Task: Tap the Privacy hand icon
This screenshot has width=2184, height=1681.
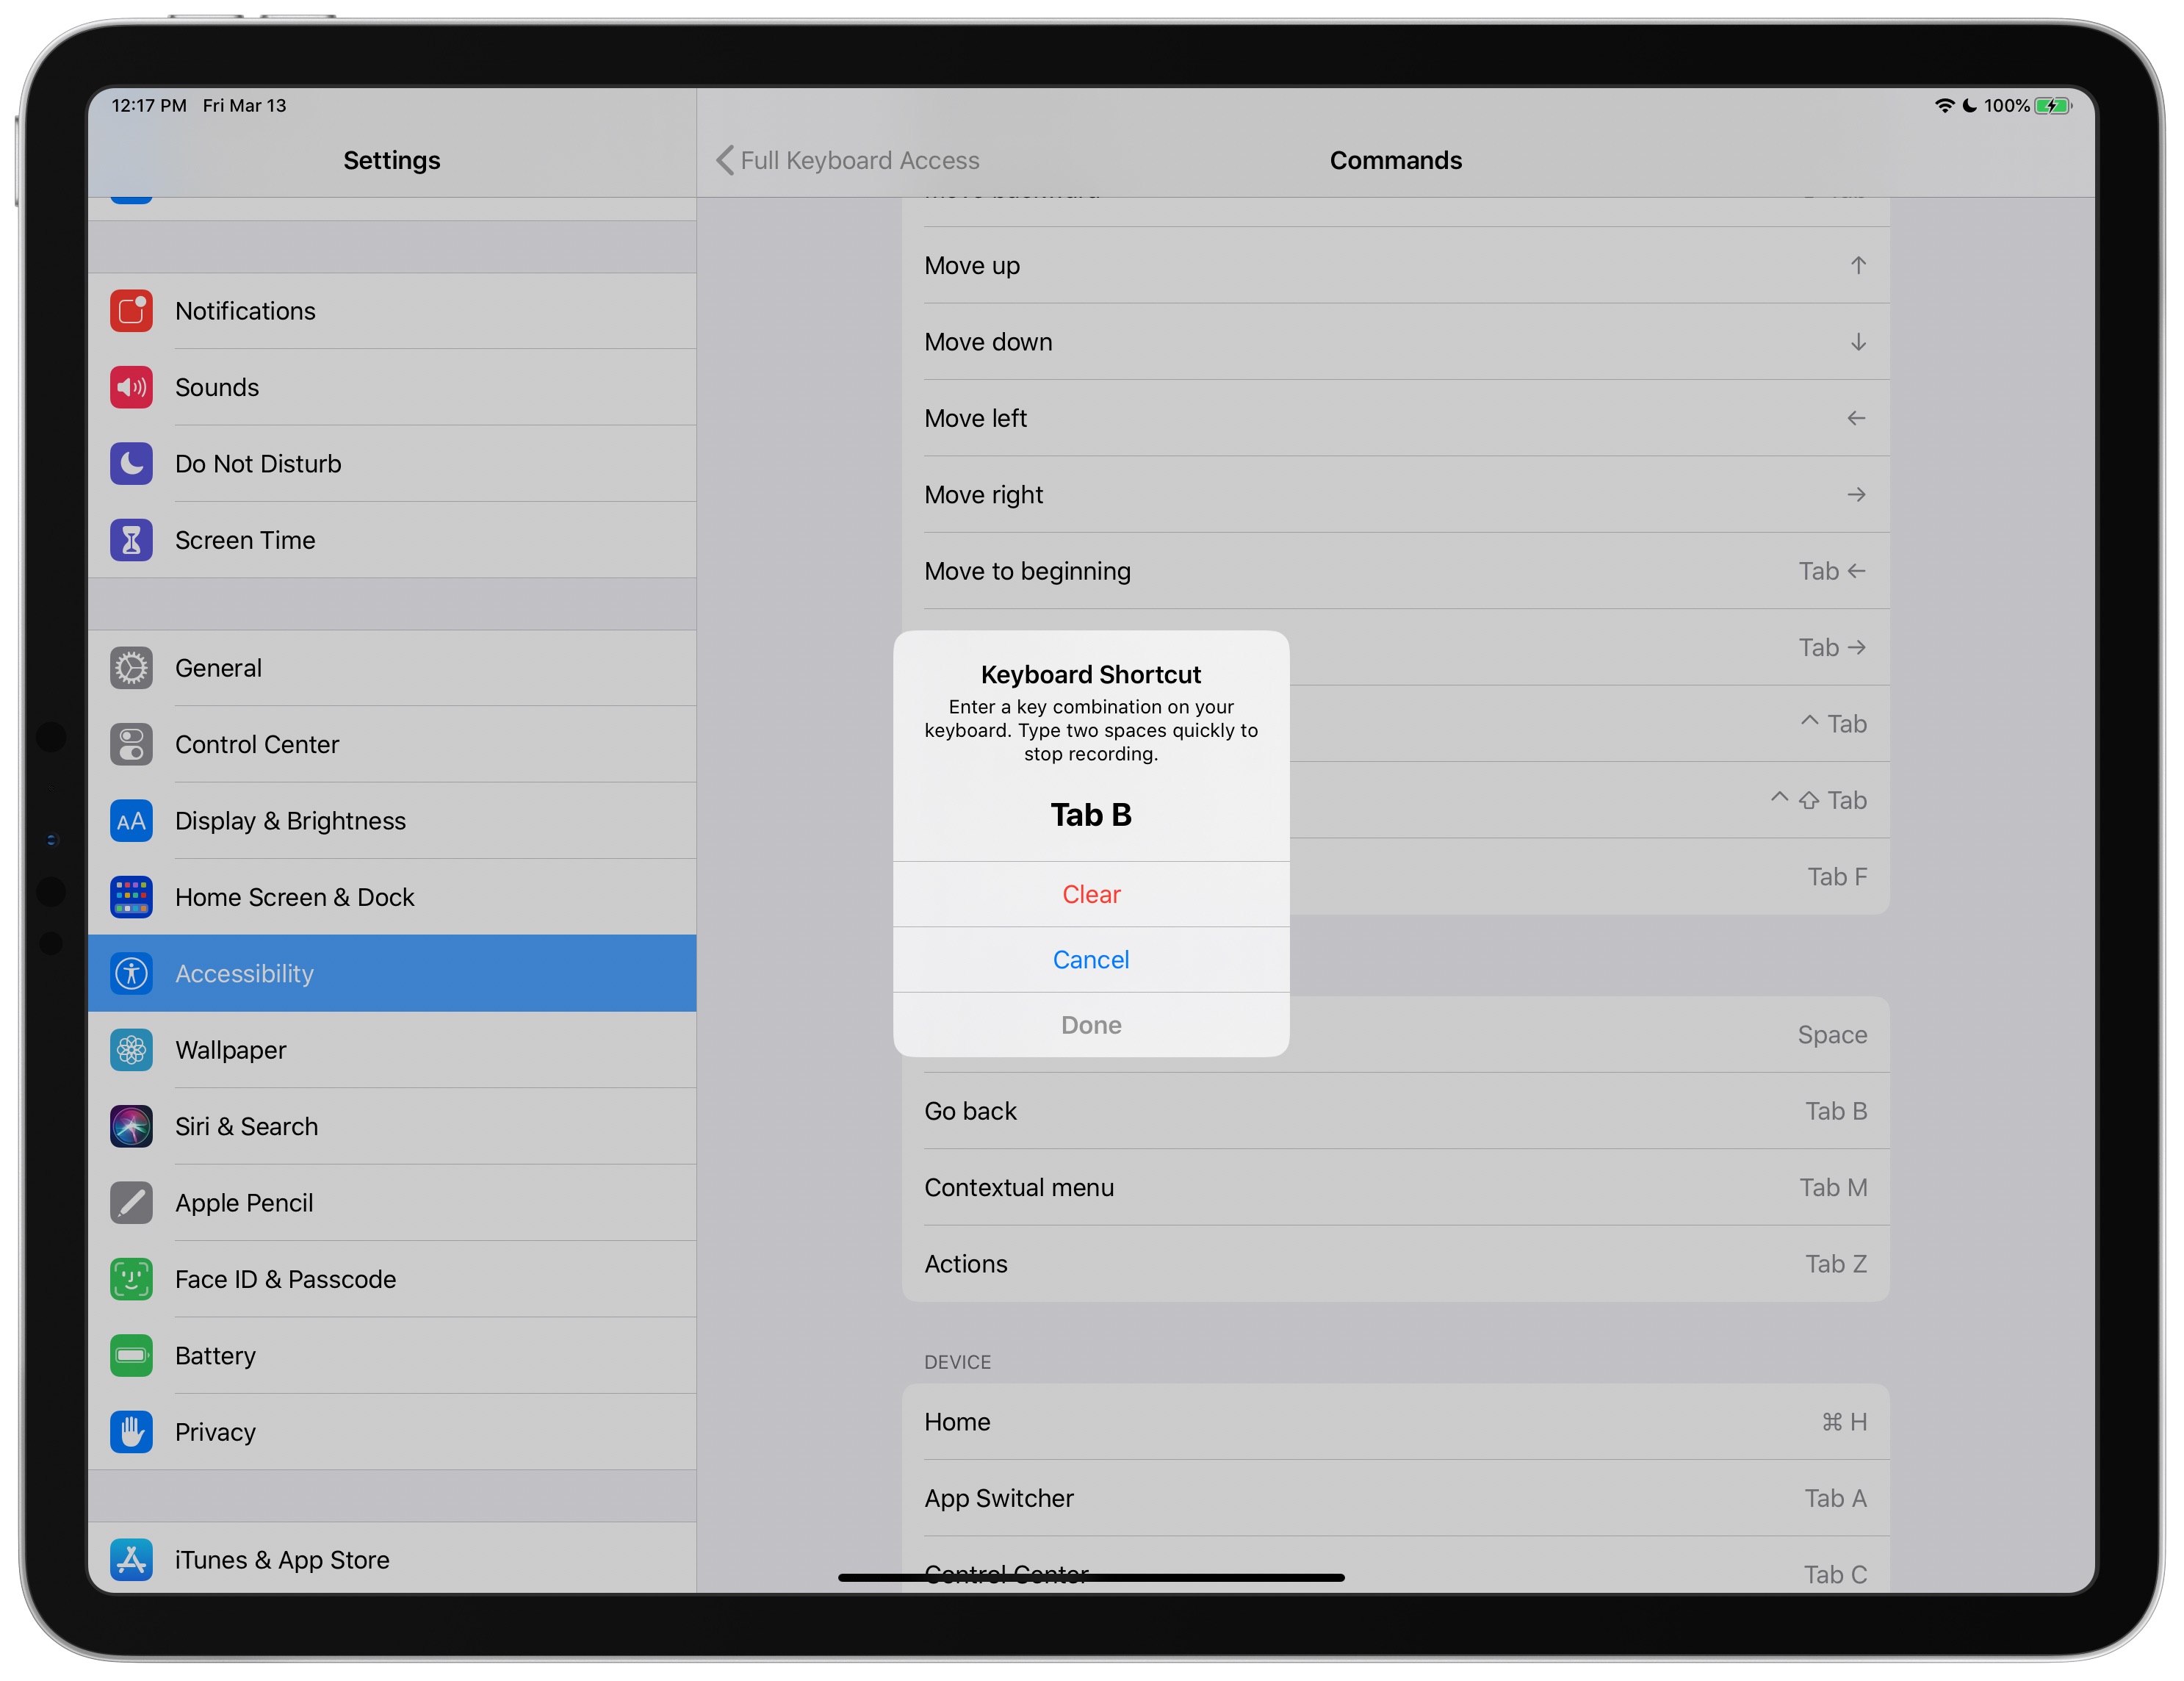Action: (131, 1432)
